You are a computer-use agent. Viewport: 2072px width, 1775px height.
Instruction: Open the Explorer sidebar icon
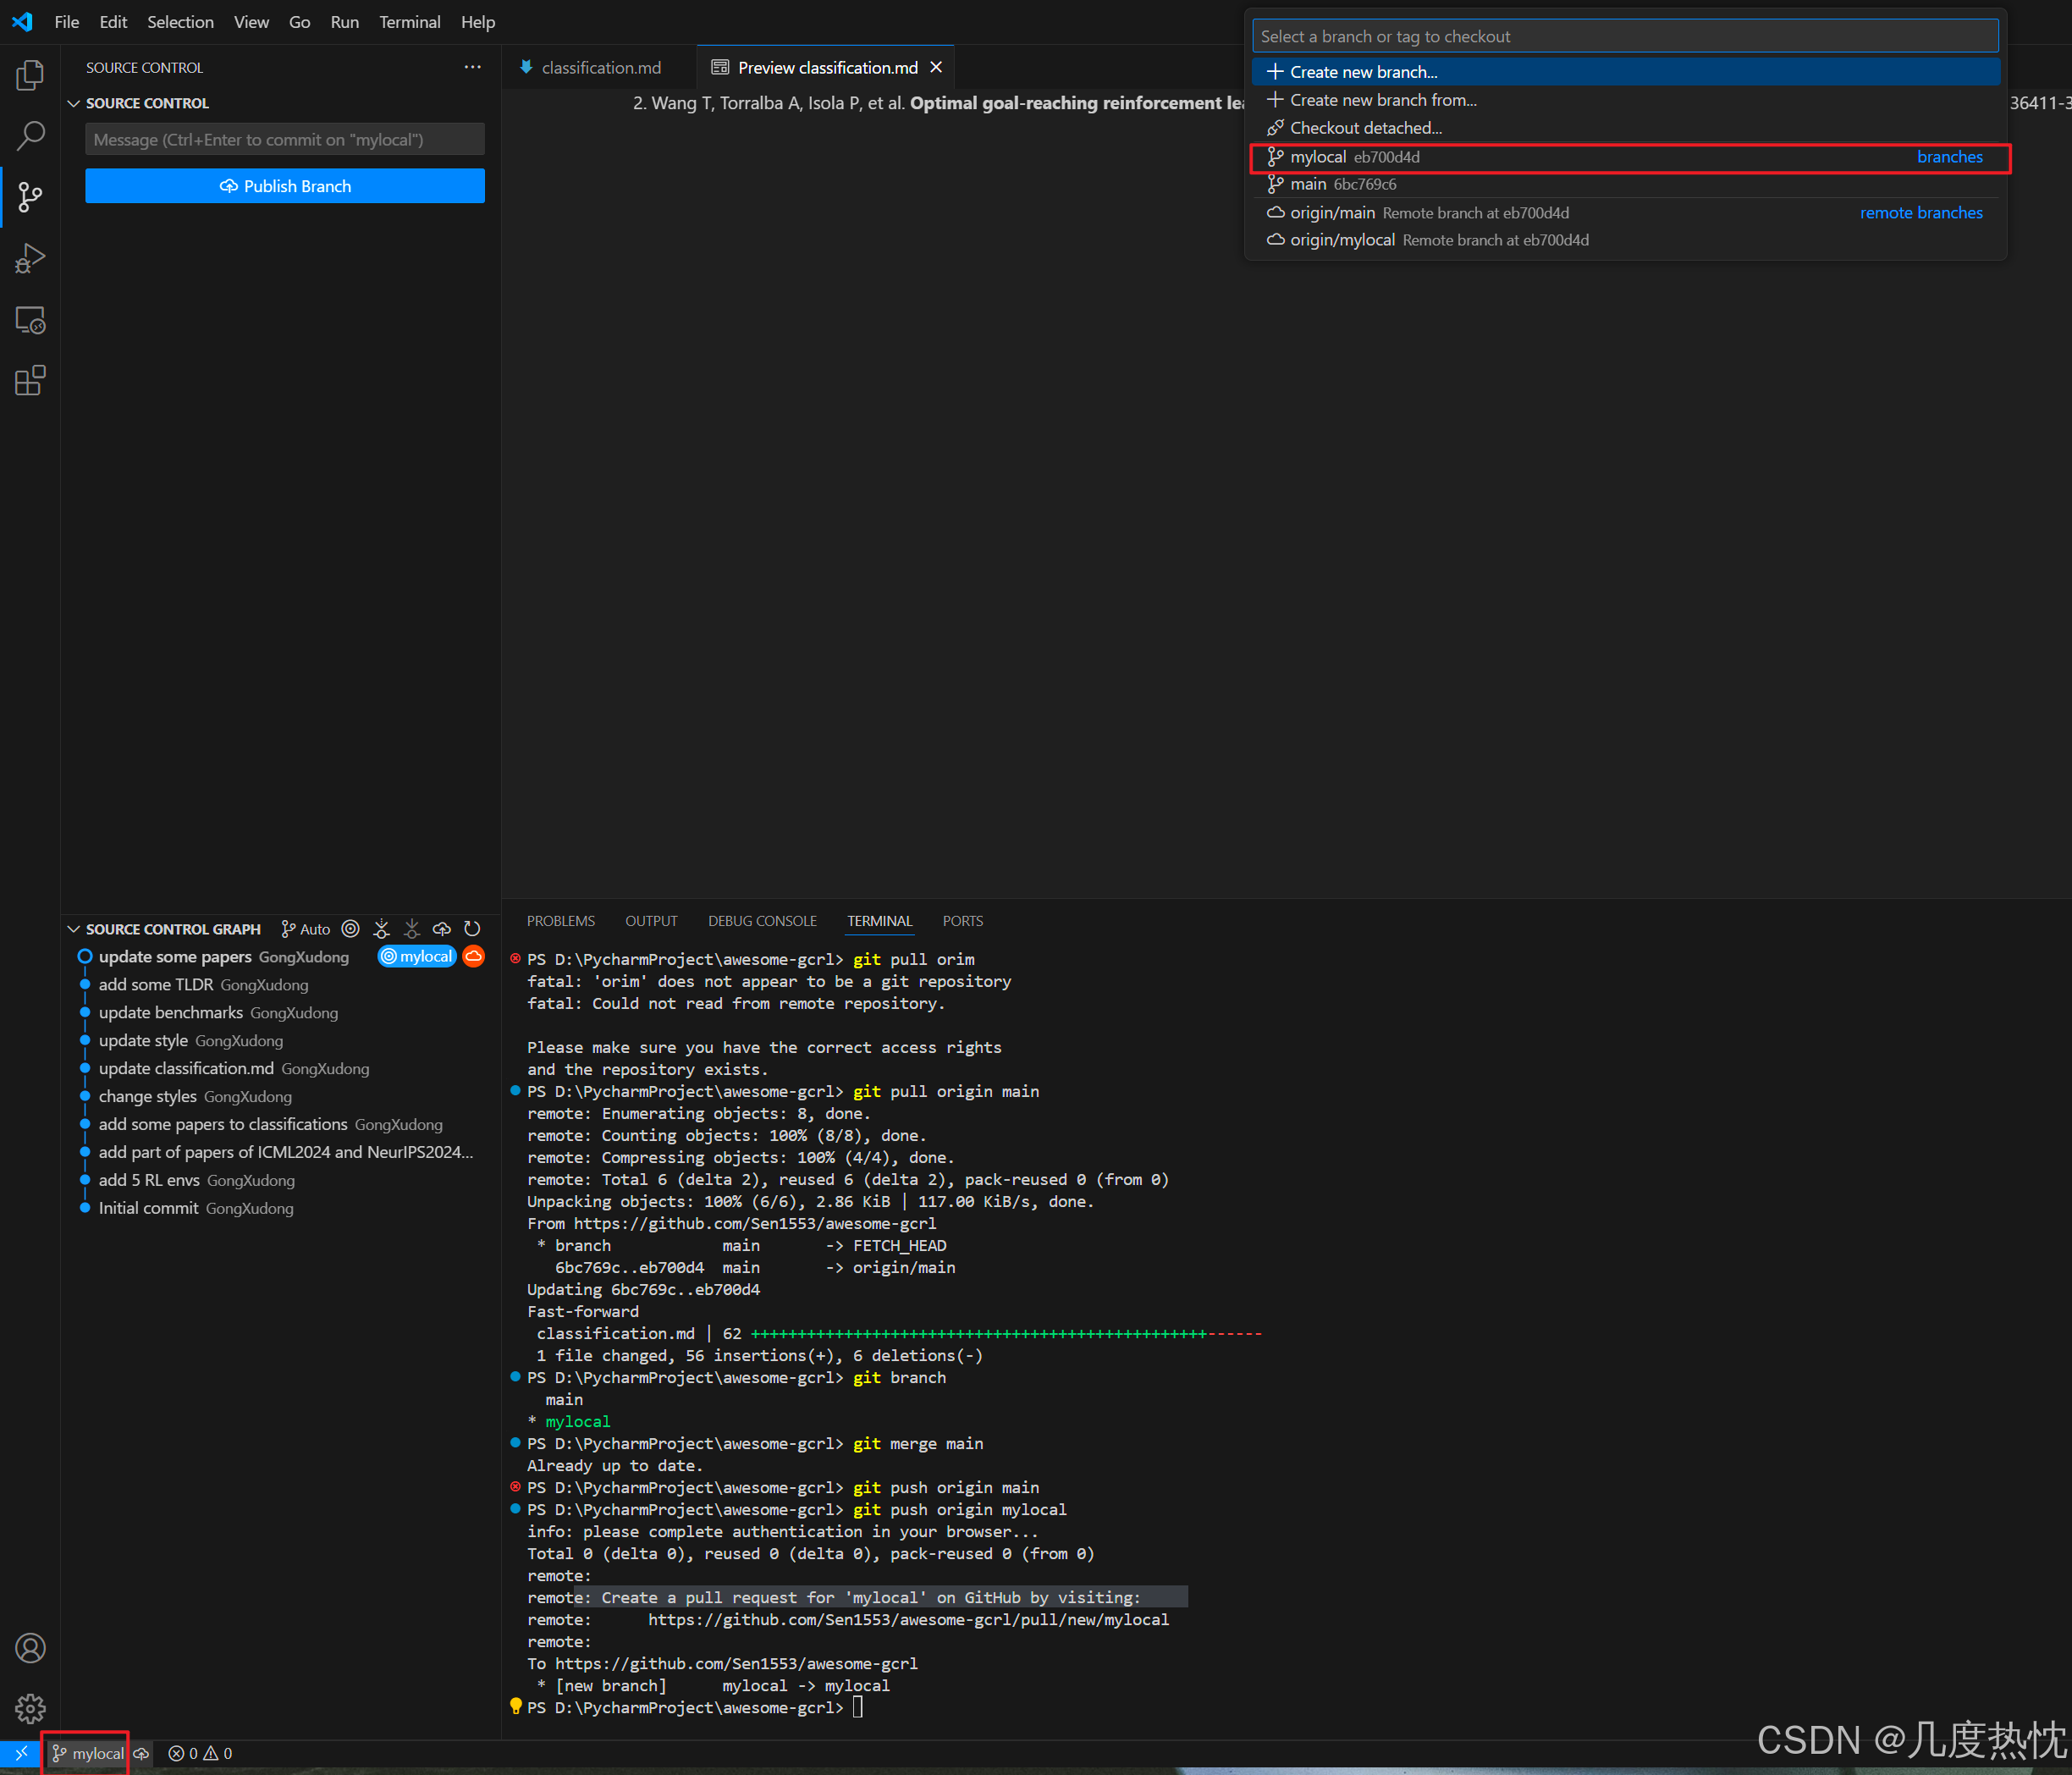[30, 74]
